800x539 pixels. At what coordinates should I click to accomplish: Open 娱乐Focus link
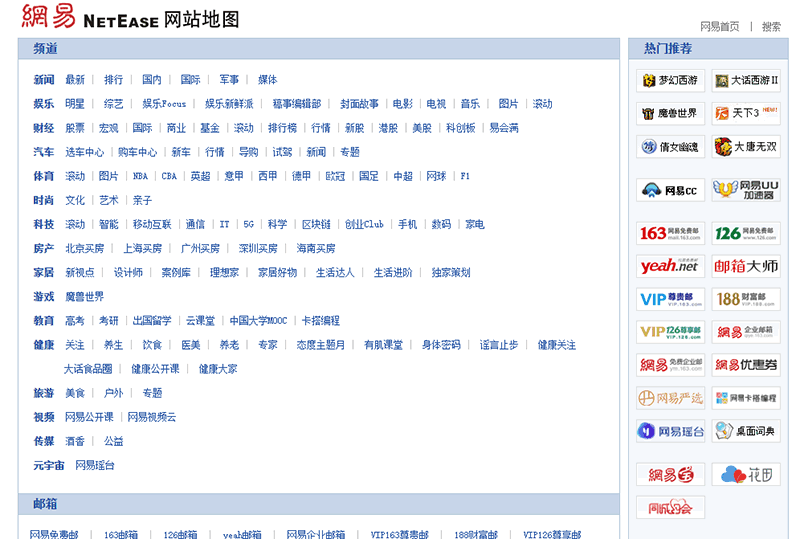[164, 104]
